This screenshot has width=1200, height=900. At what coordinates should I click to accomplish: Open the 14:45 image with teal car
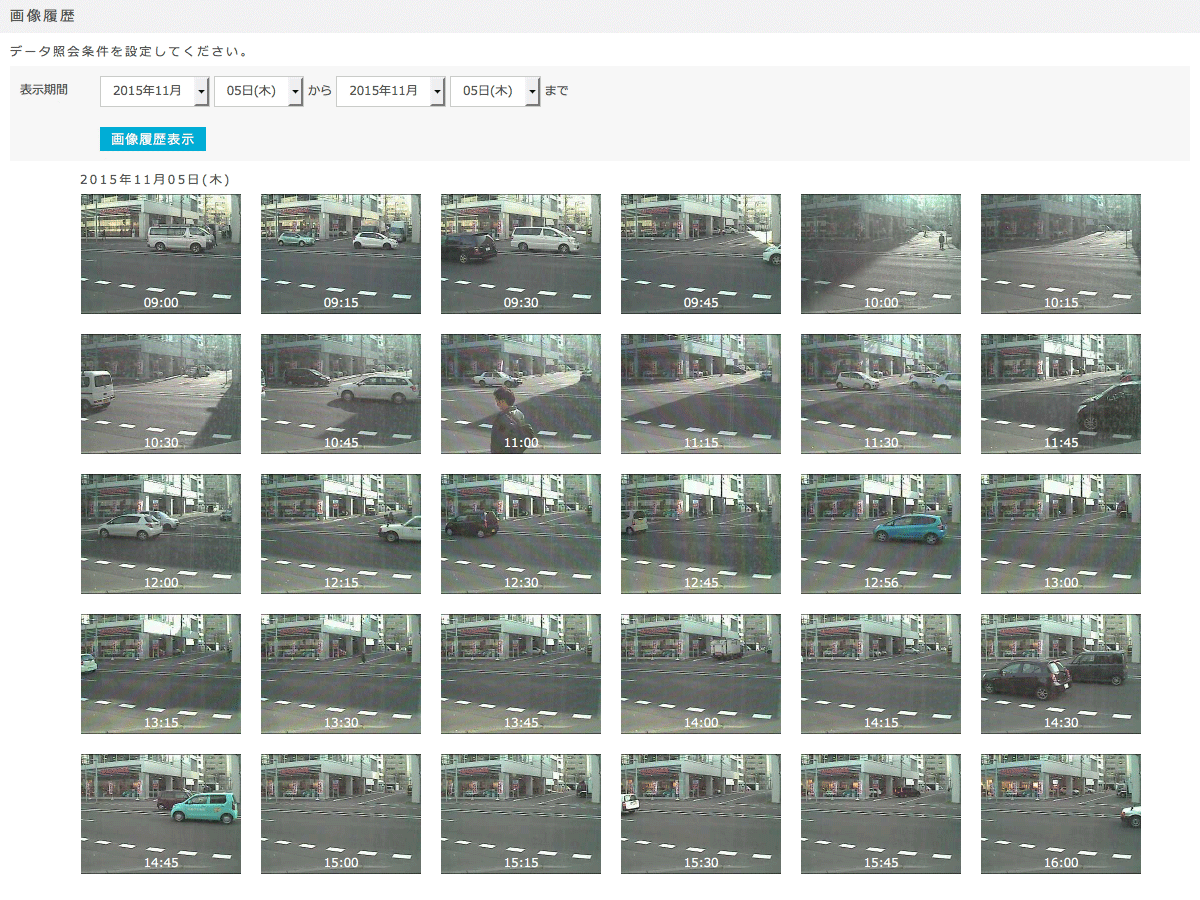click(x=161, y=814)
